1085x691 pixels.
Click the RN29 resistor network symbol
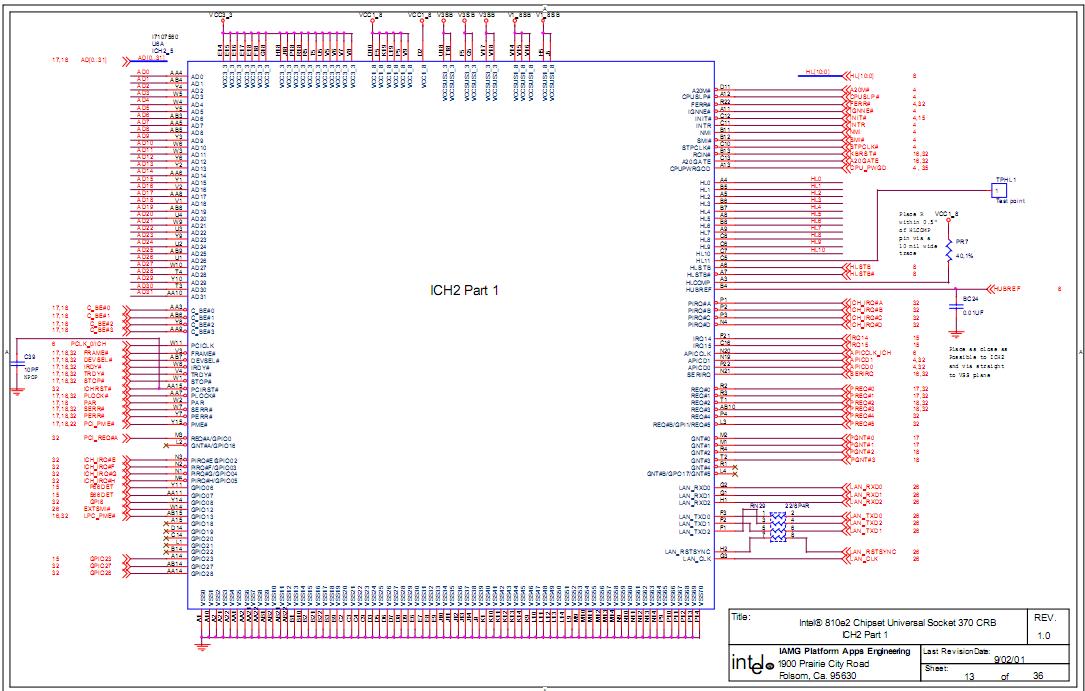pos(778,525)
